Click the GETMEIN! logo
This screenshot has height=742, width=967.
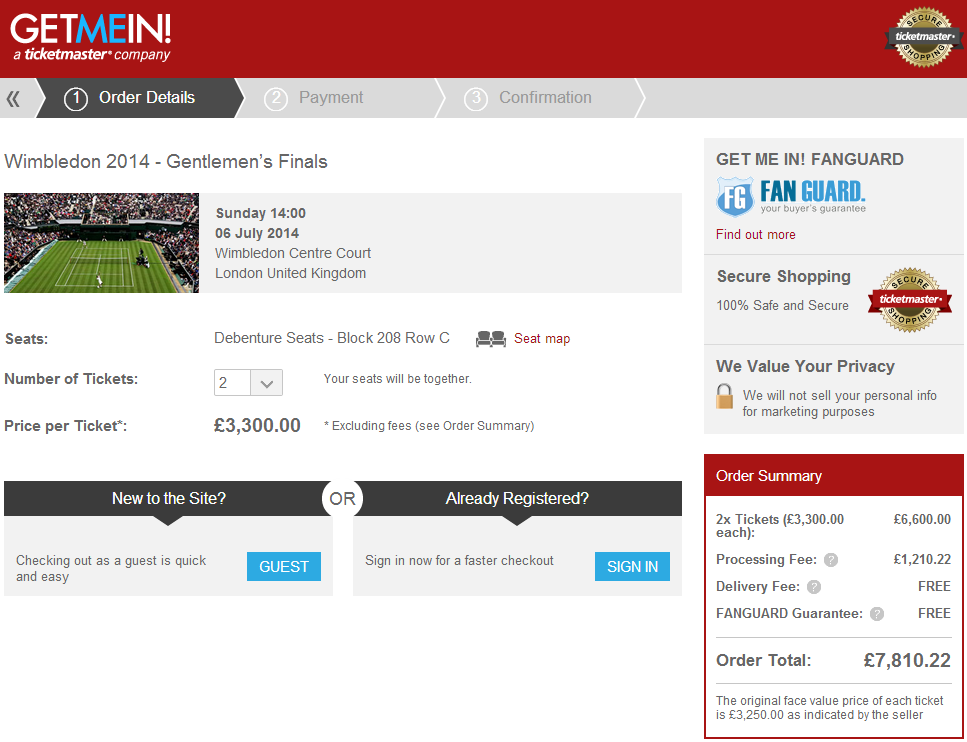(x=91, y=38)
